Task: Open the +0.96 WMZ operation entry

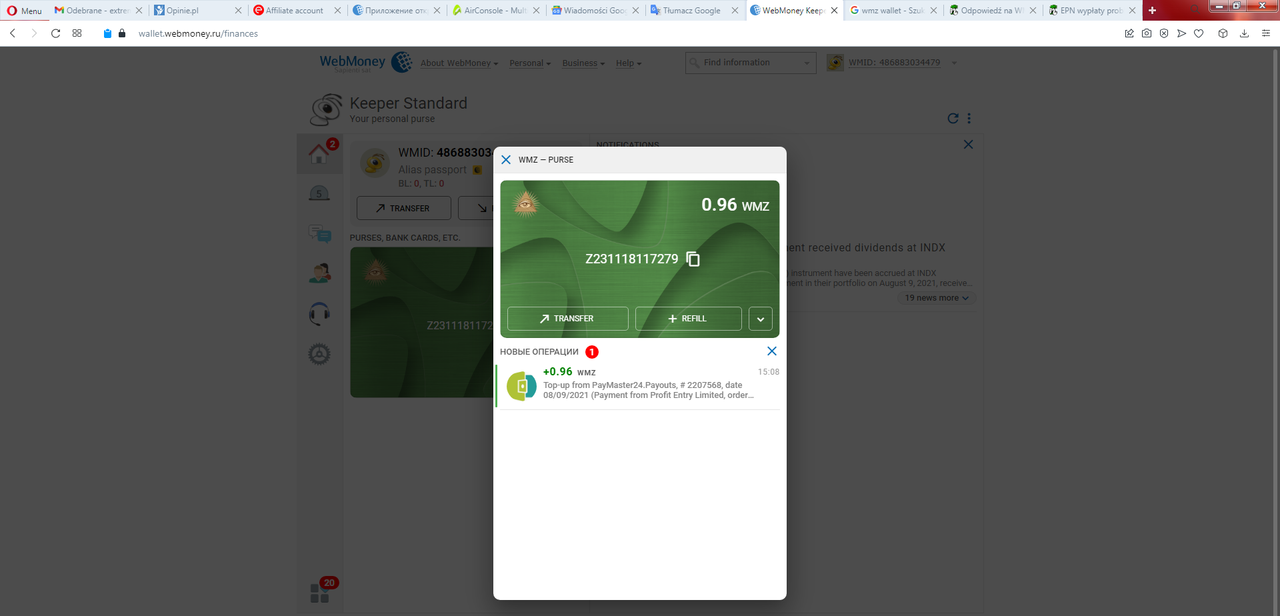Action: click(x=639, y=387)
